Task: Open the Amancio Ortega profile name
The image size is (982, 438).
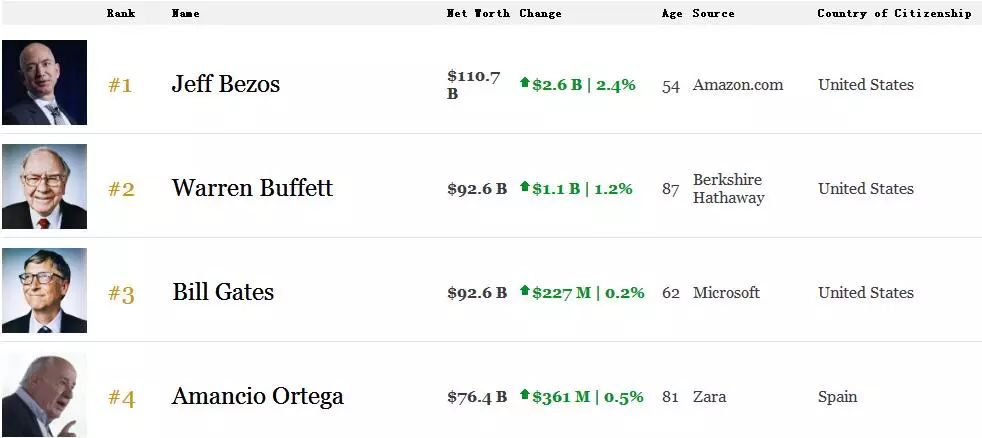Action: pyautogui.click(x=257, y=397)
